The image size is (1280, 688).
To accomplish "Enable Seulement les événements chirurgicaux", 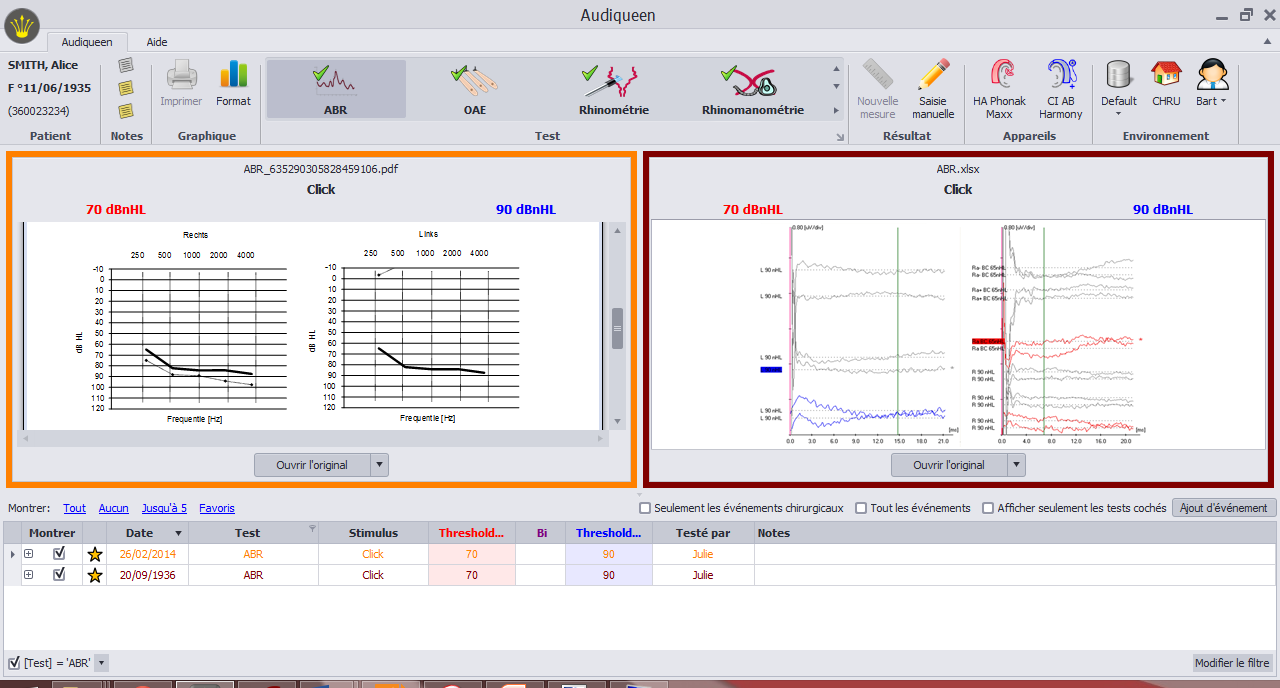I will pyautogui.click(x=644, y=508).
